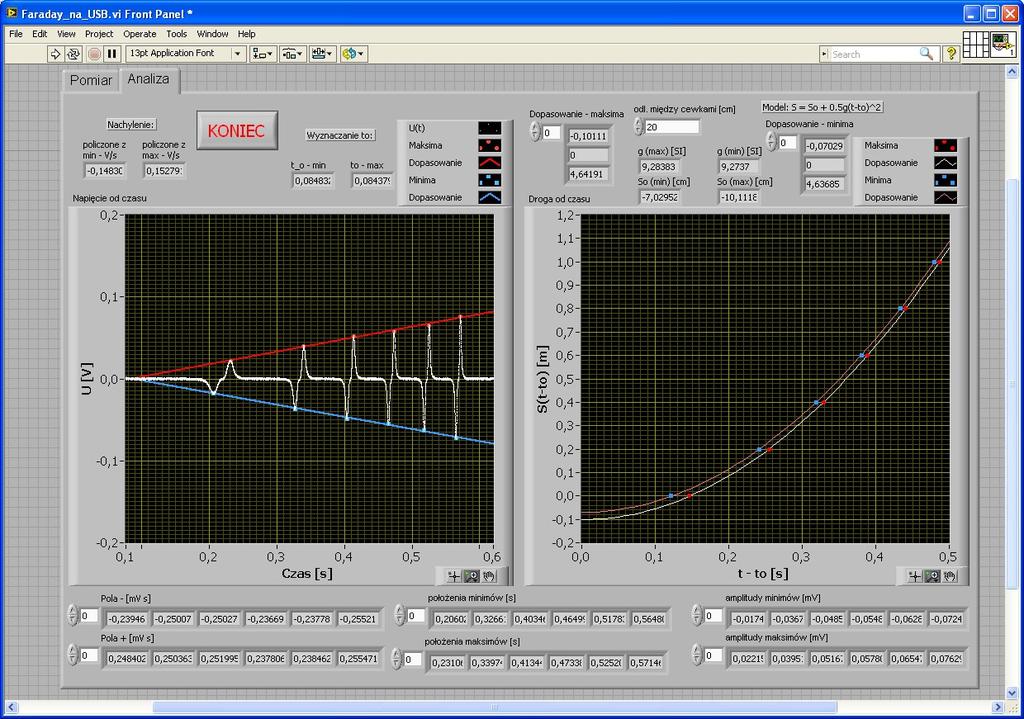Screen dimensions: 1024x719
Task: Pause the VI using the pause icon
Action: coord(112,54)
